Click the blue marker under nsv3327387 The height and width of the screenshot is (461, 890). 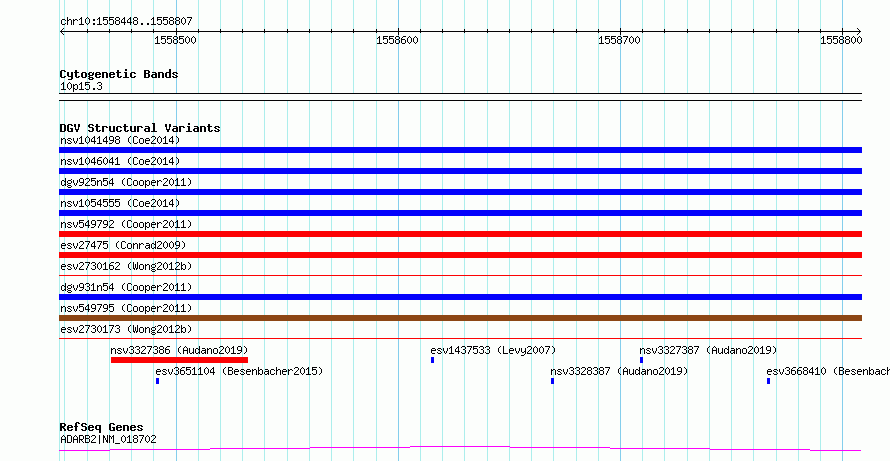641,360
